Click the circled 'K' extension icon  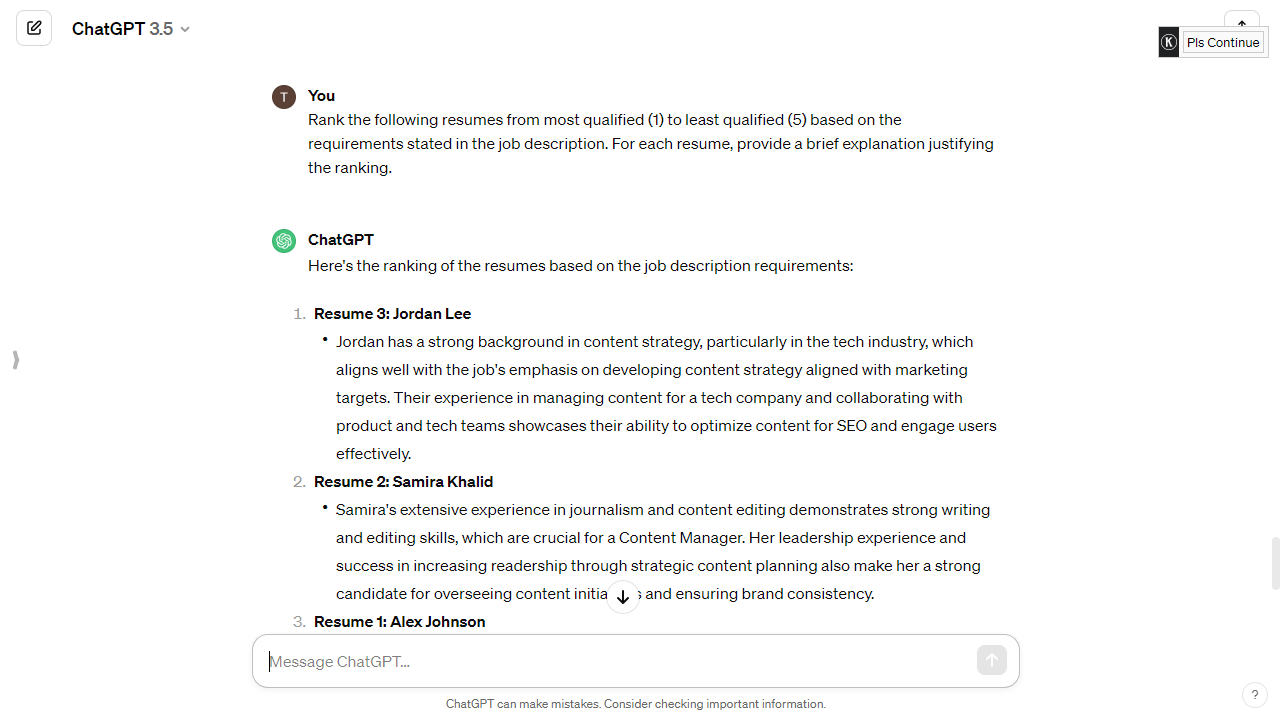click(x=1168, y=42)
